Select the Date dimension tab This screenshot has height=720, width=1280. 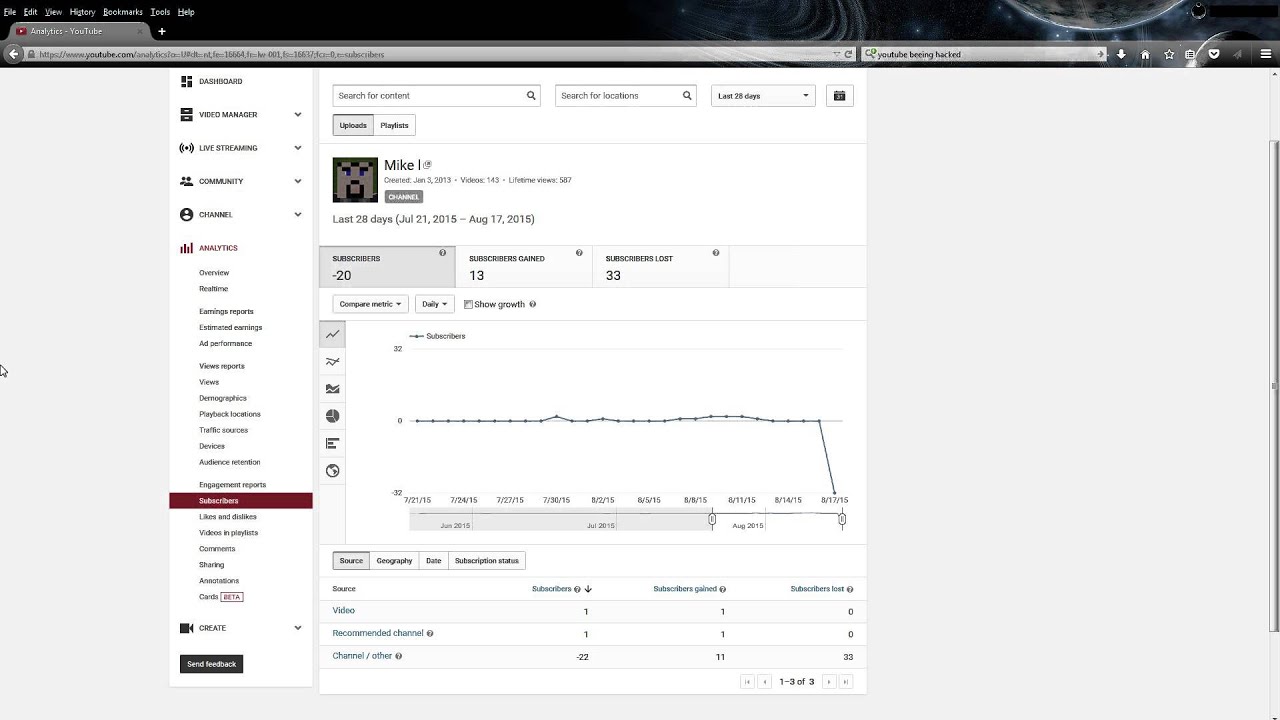tap(433, 561)
